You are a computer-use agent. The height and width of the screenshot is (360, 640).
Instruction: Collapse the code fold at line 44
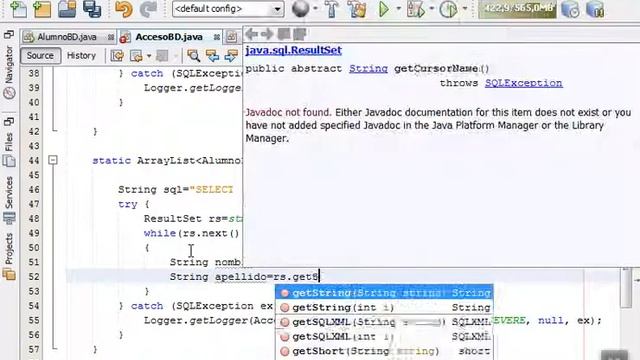[x=53, y=160]
